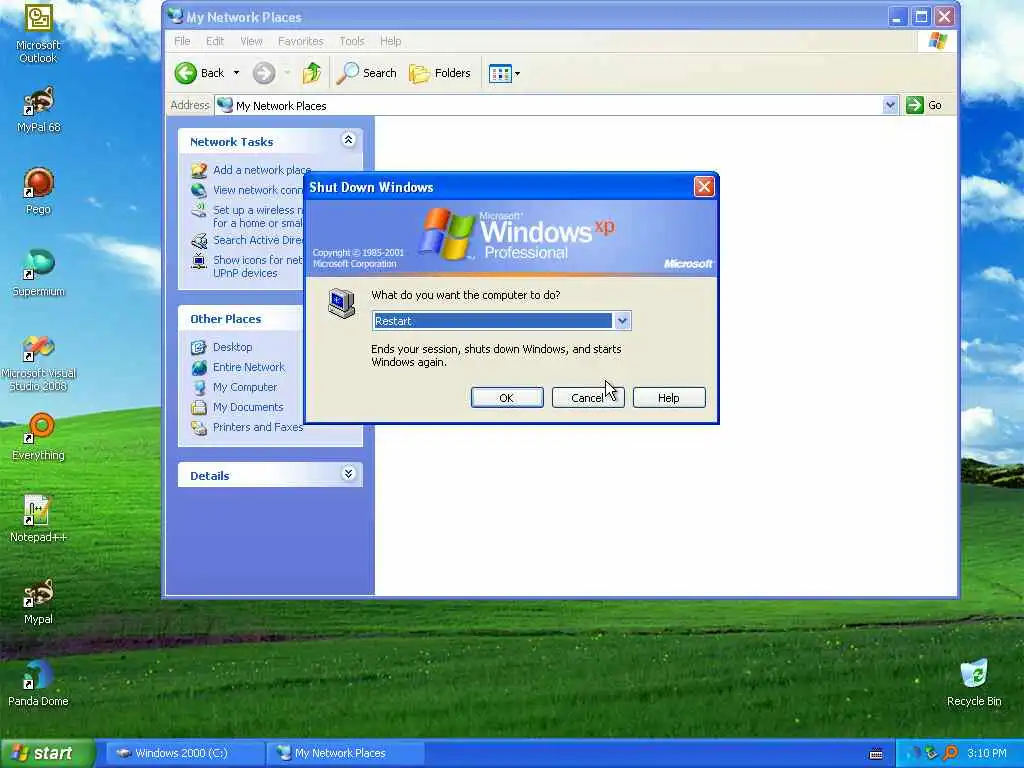Switch to My Network Places taskbar button

[345, 753]
